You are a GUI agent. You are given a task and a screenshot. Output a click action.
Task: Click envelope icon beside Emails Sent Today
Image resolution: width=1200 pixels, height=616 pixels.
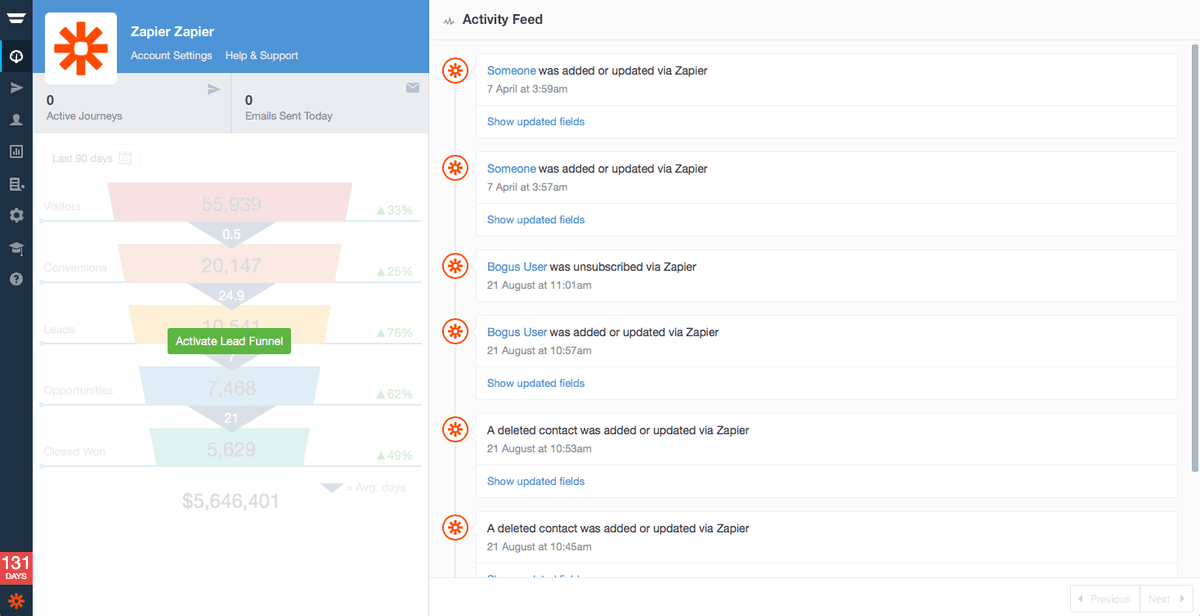412,88
